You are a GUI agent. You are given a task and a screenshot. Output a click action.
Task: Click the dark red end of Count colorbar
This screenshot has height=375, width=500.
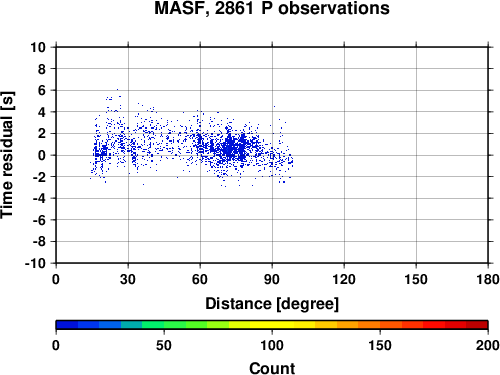[477, 325]
